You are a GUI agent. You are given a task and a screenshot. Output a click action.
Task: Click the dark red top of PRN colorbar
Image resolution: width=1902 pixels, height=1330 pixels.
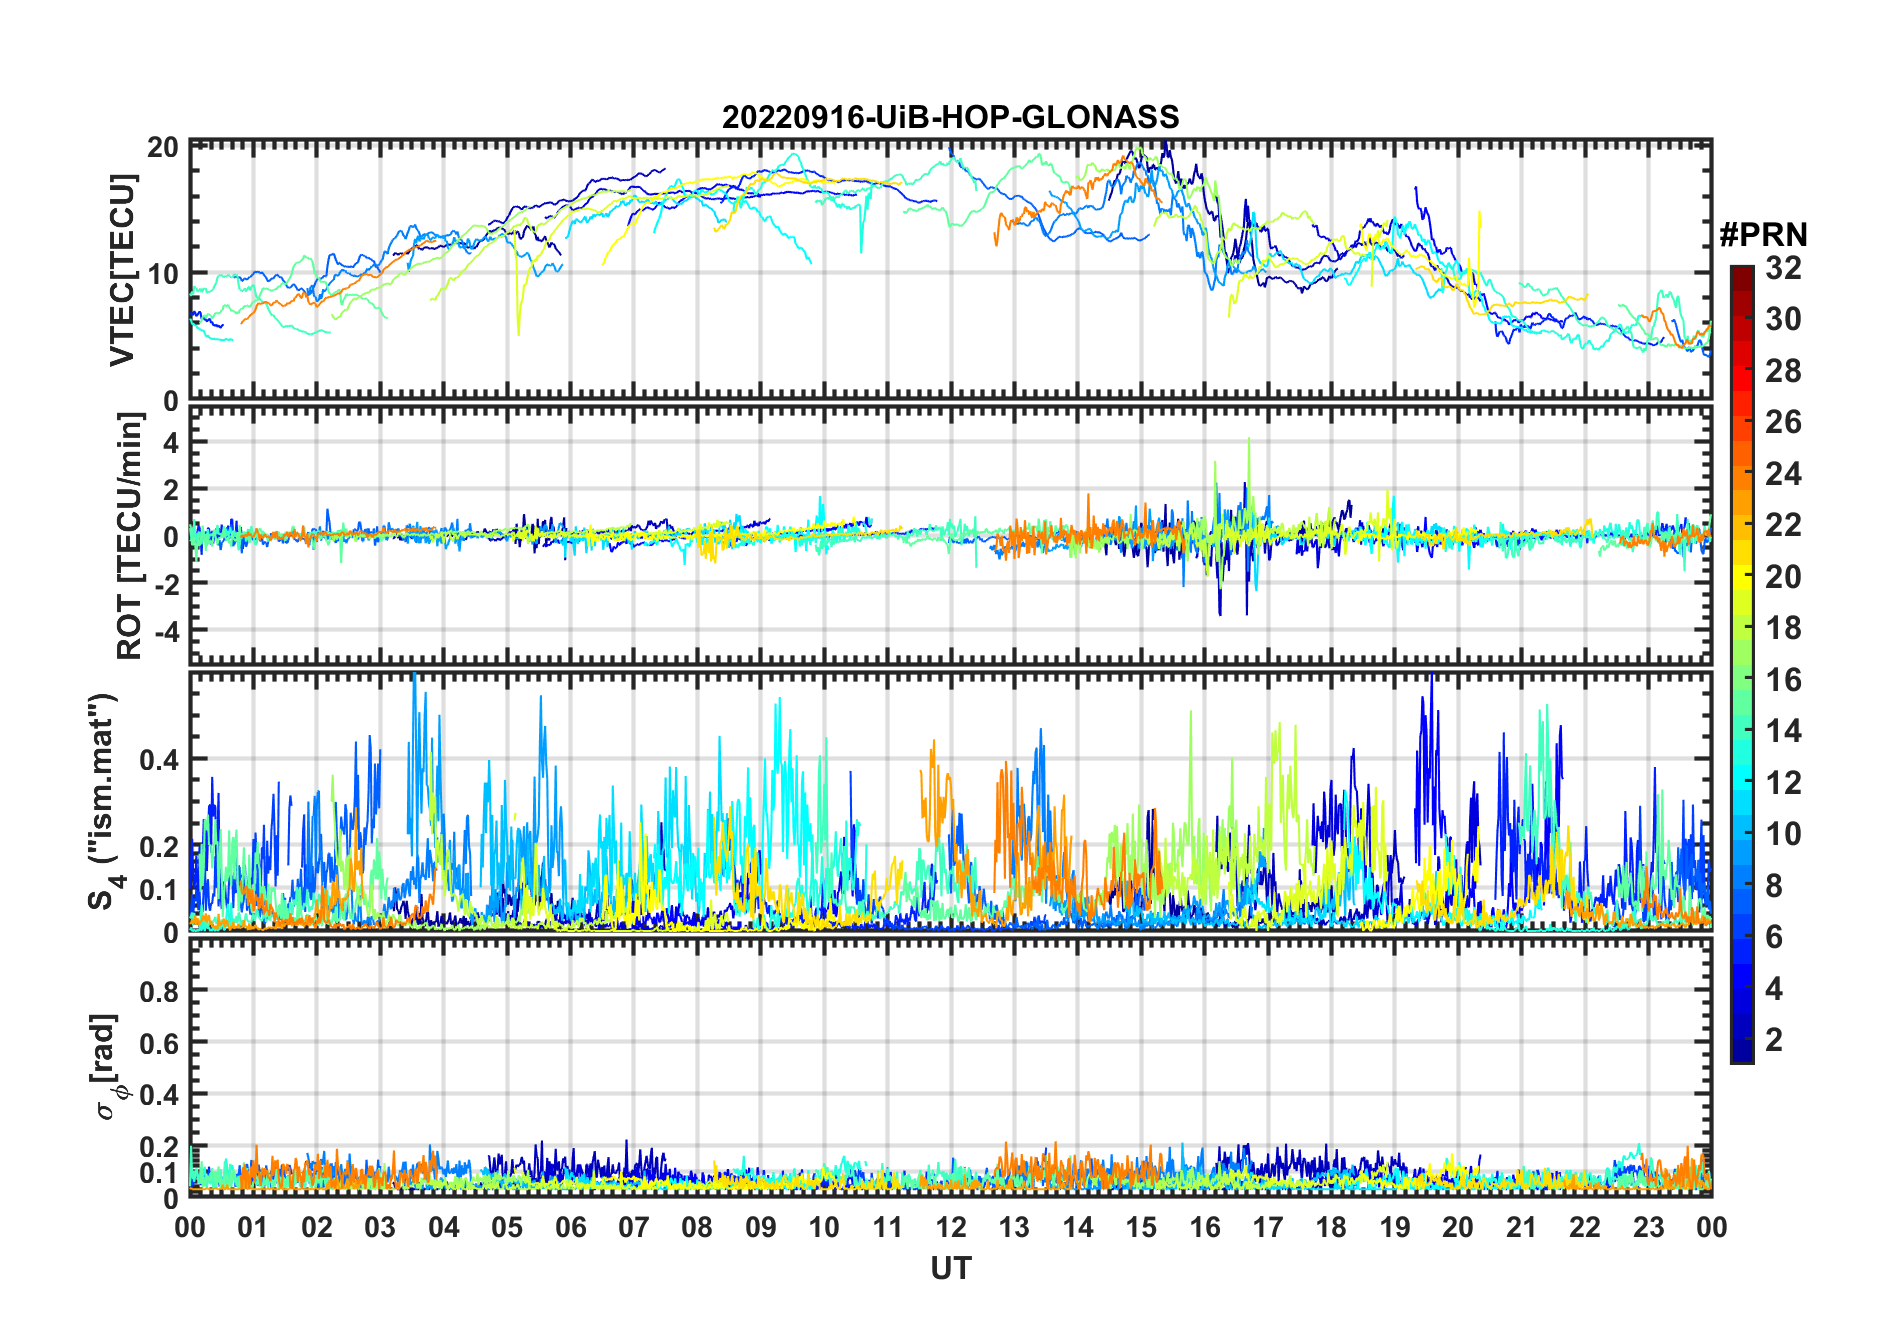pos(1741,273)
